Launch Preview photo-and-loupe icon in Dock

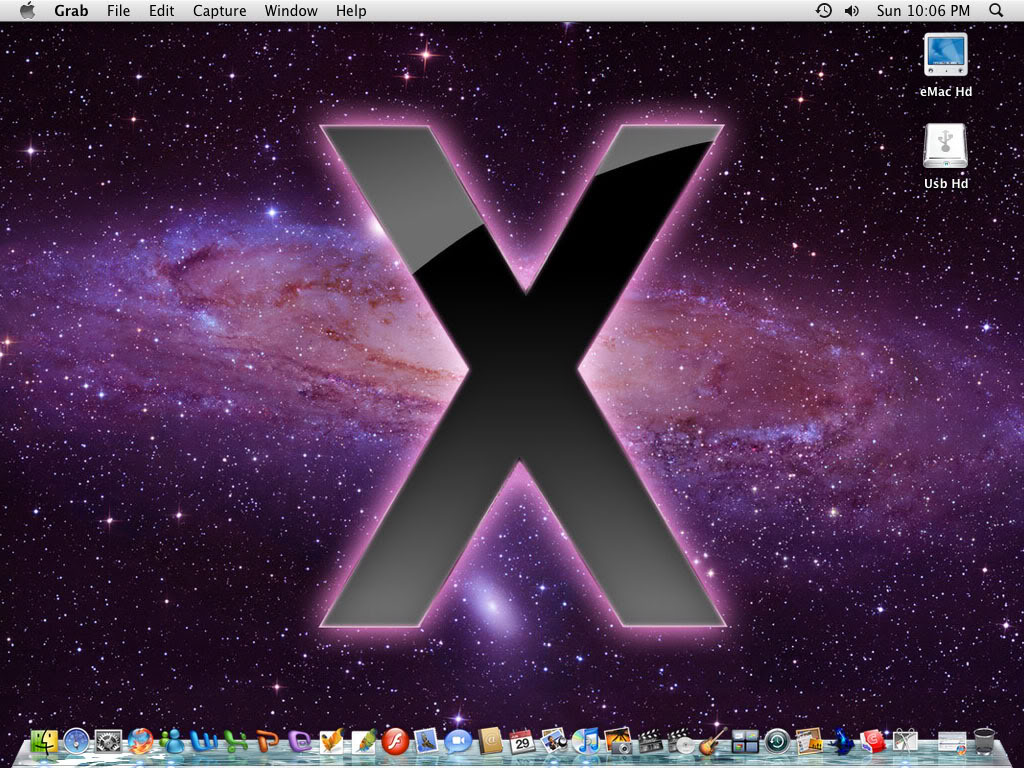tap(554, 742)
